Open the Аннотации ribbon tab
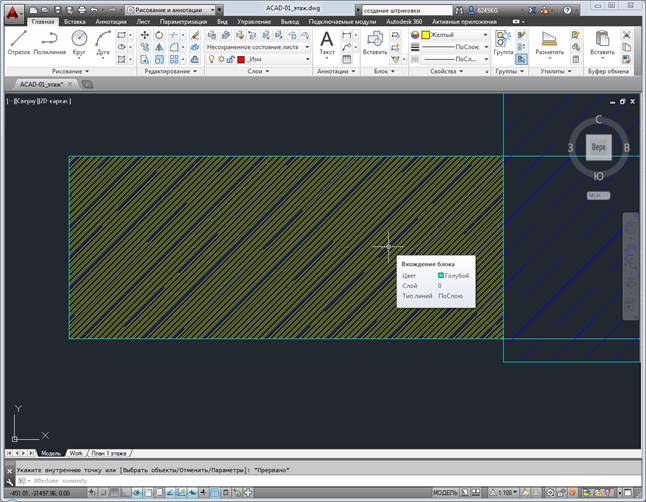The width and height of the screenshot is (646, 502). [111, 21]
